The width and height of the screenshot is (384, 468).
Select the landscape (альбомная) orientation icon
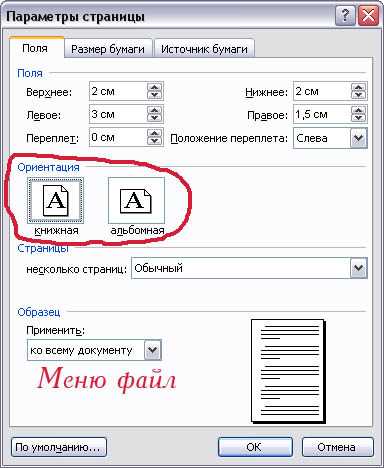click(x=136, y=200)
